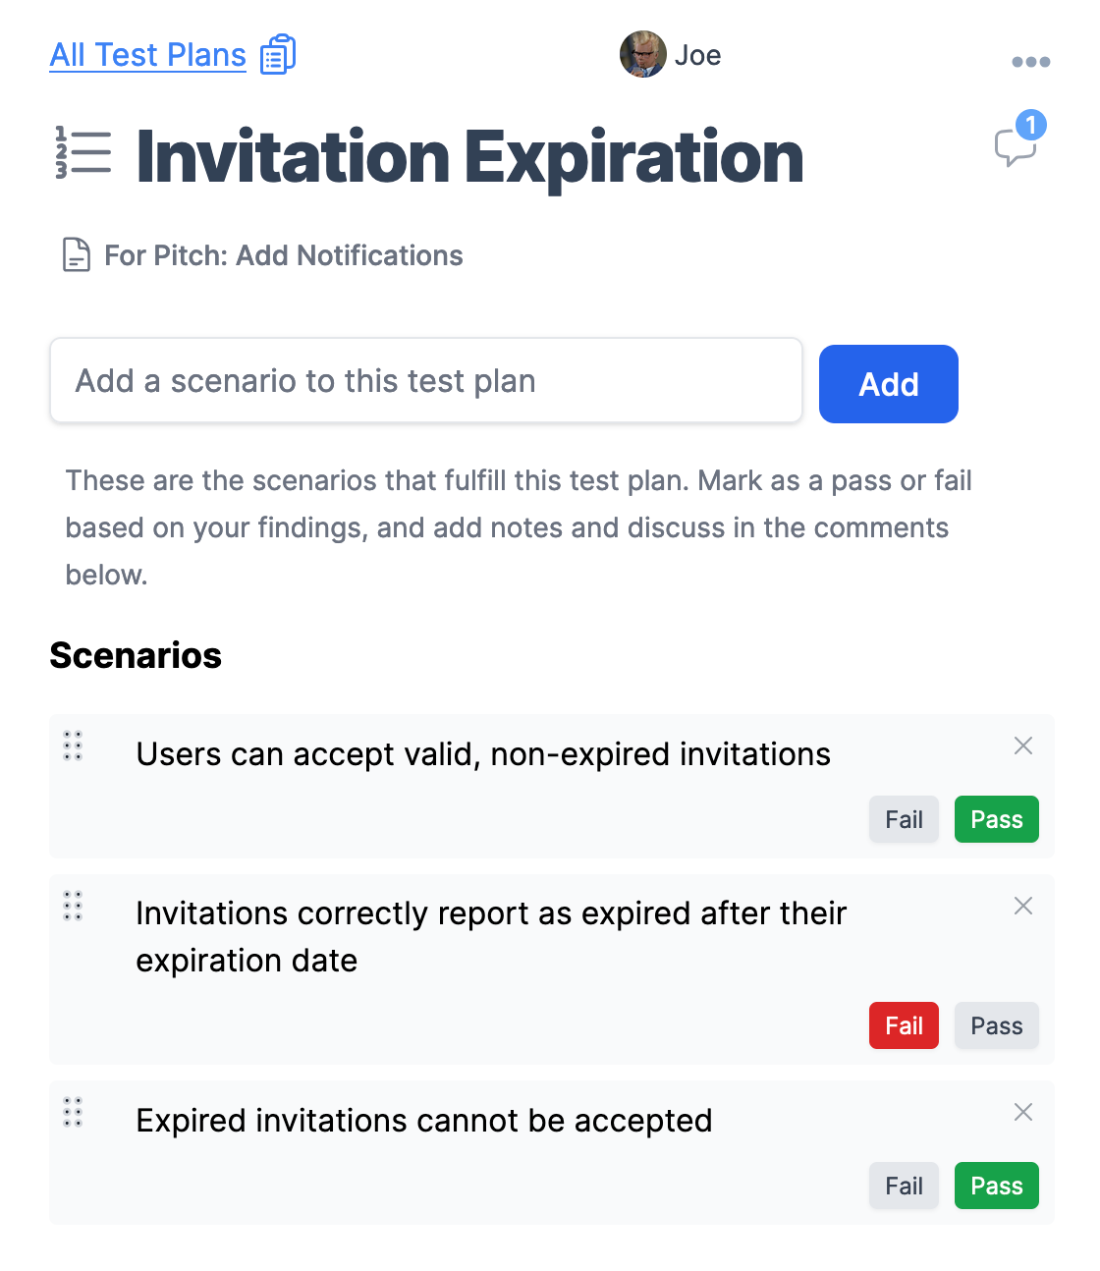This screenshot has width=1100, height=1271.
Task: Click the document icon next to For Pitch
Action: coord(76,255)
